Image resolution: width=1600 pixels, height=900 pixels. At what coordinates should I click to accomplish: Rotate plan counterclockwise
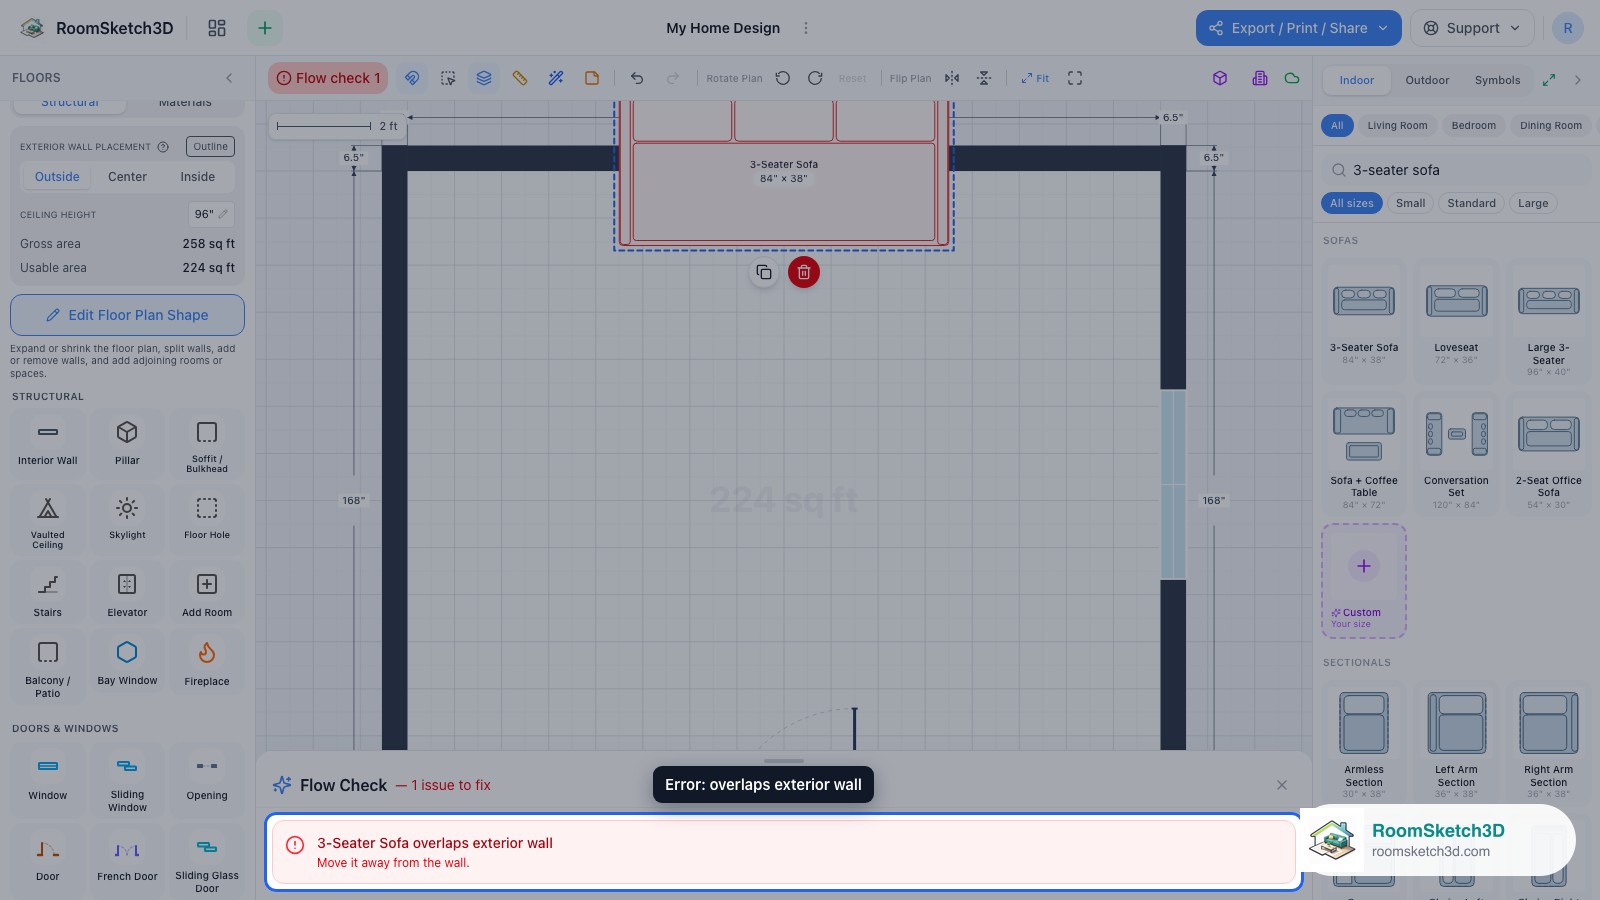pyautogui.click(x=783, y=78)
